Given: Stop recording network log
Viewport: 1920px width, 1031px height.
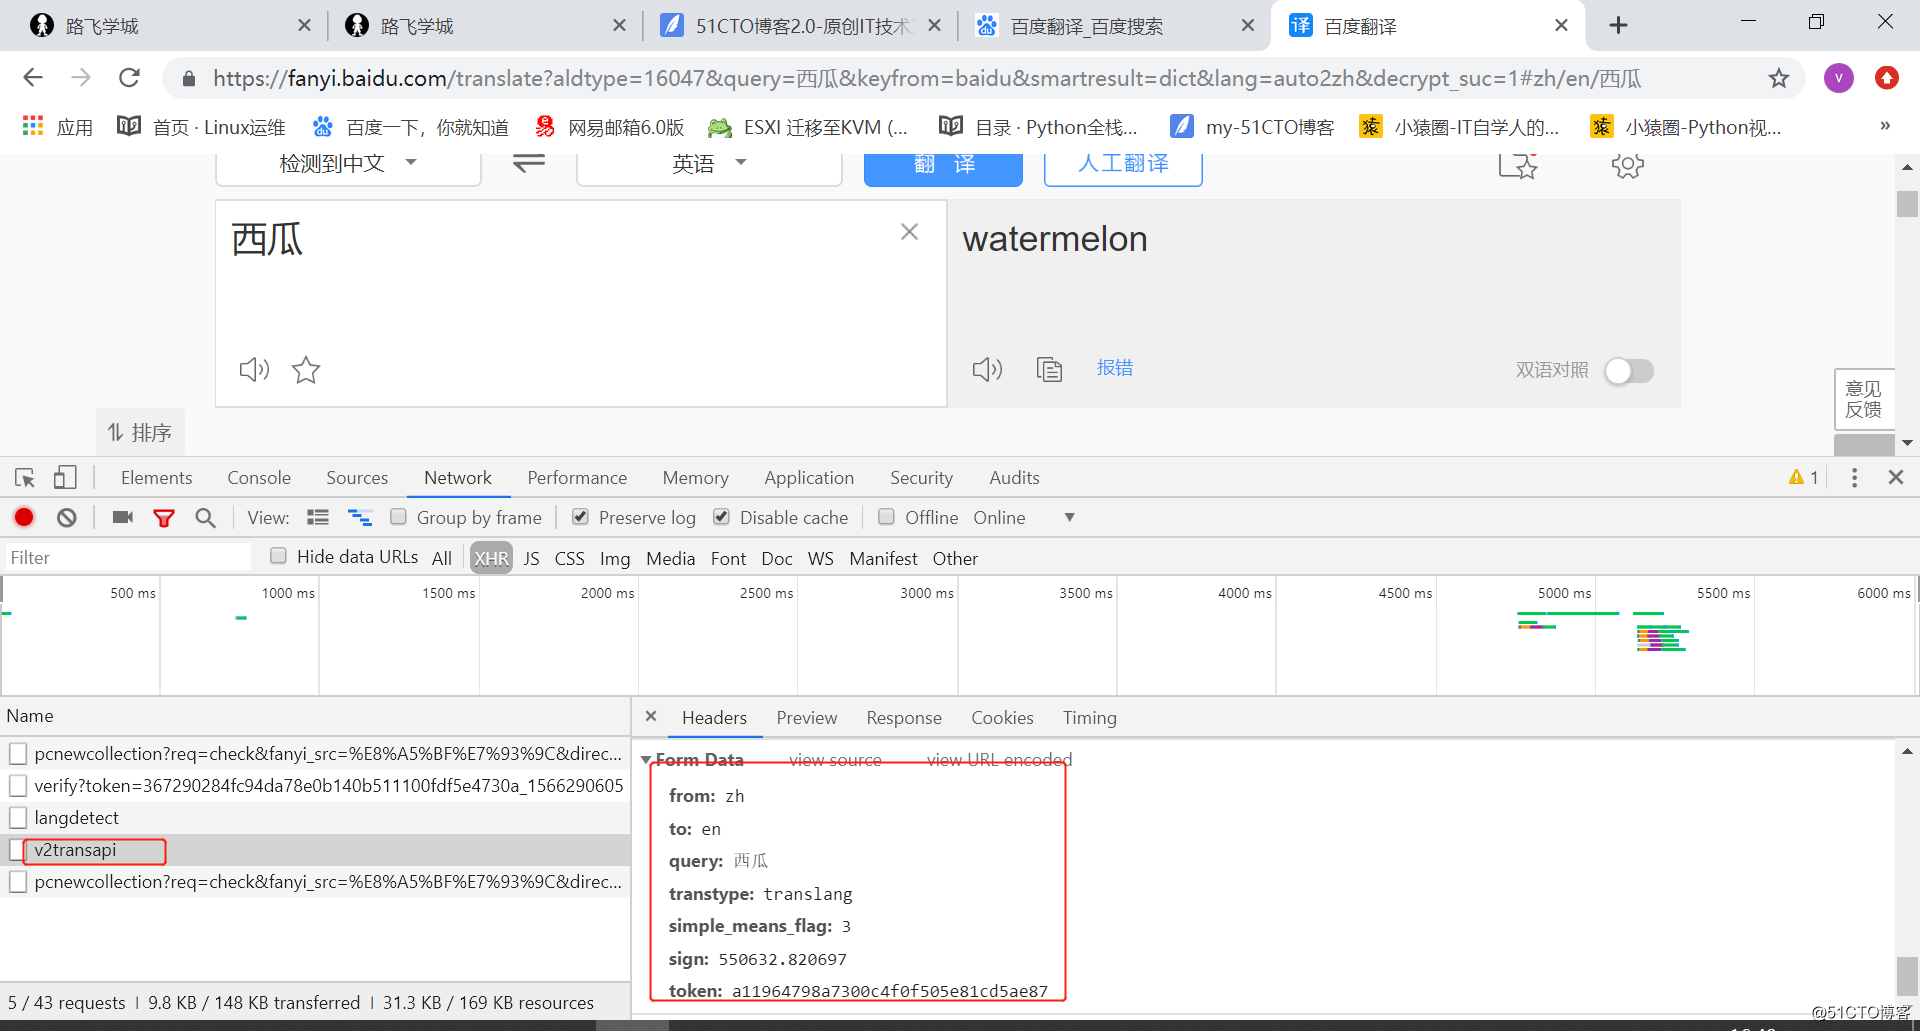Looking at the screenshot, I should [24, 517].
